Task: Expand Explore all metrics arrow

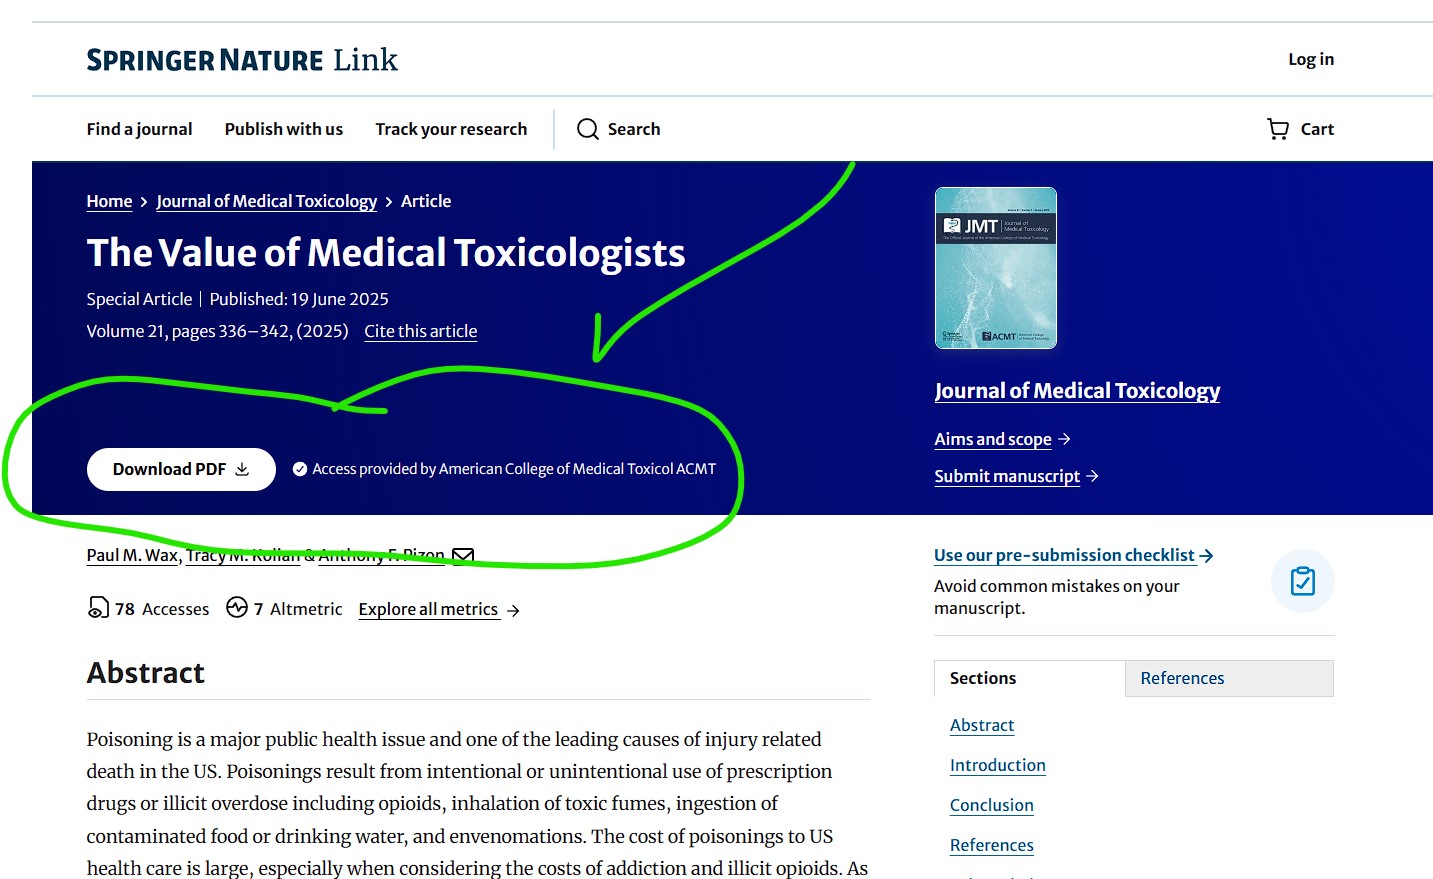Action: (513, 609)
